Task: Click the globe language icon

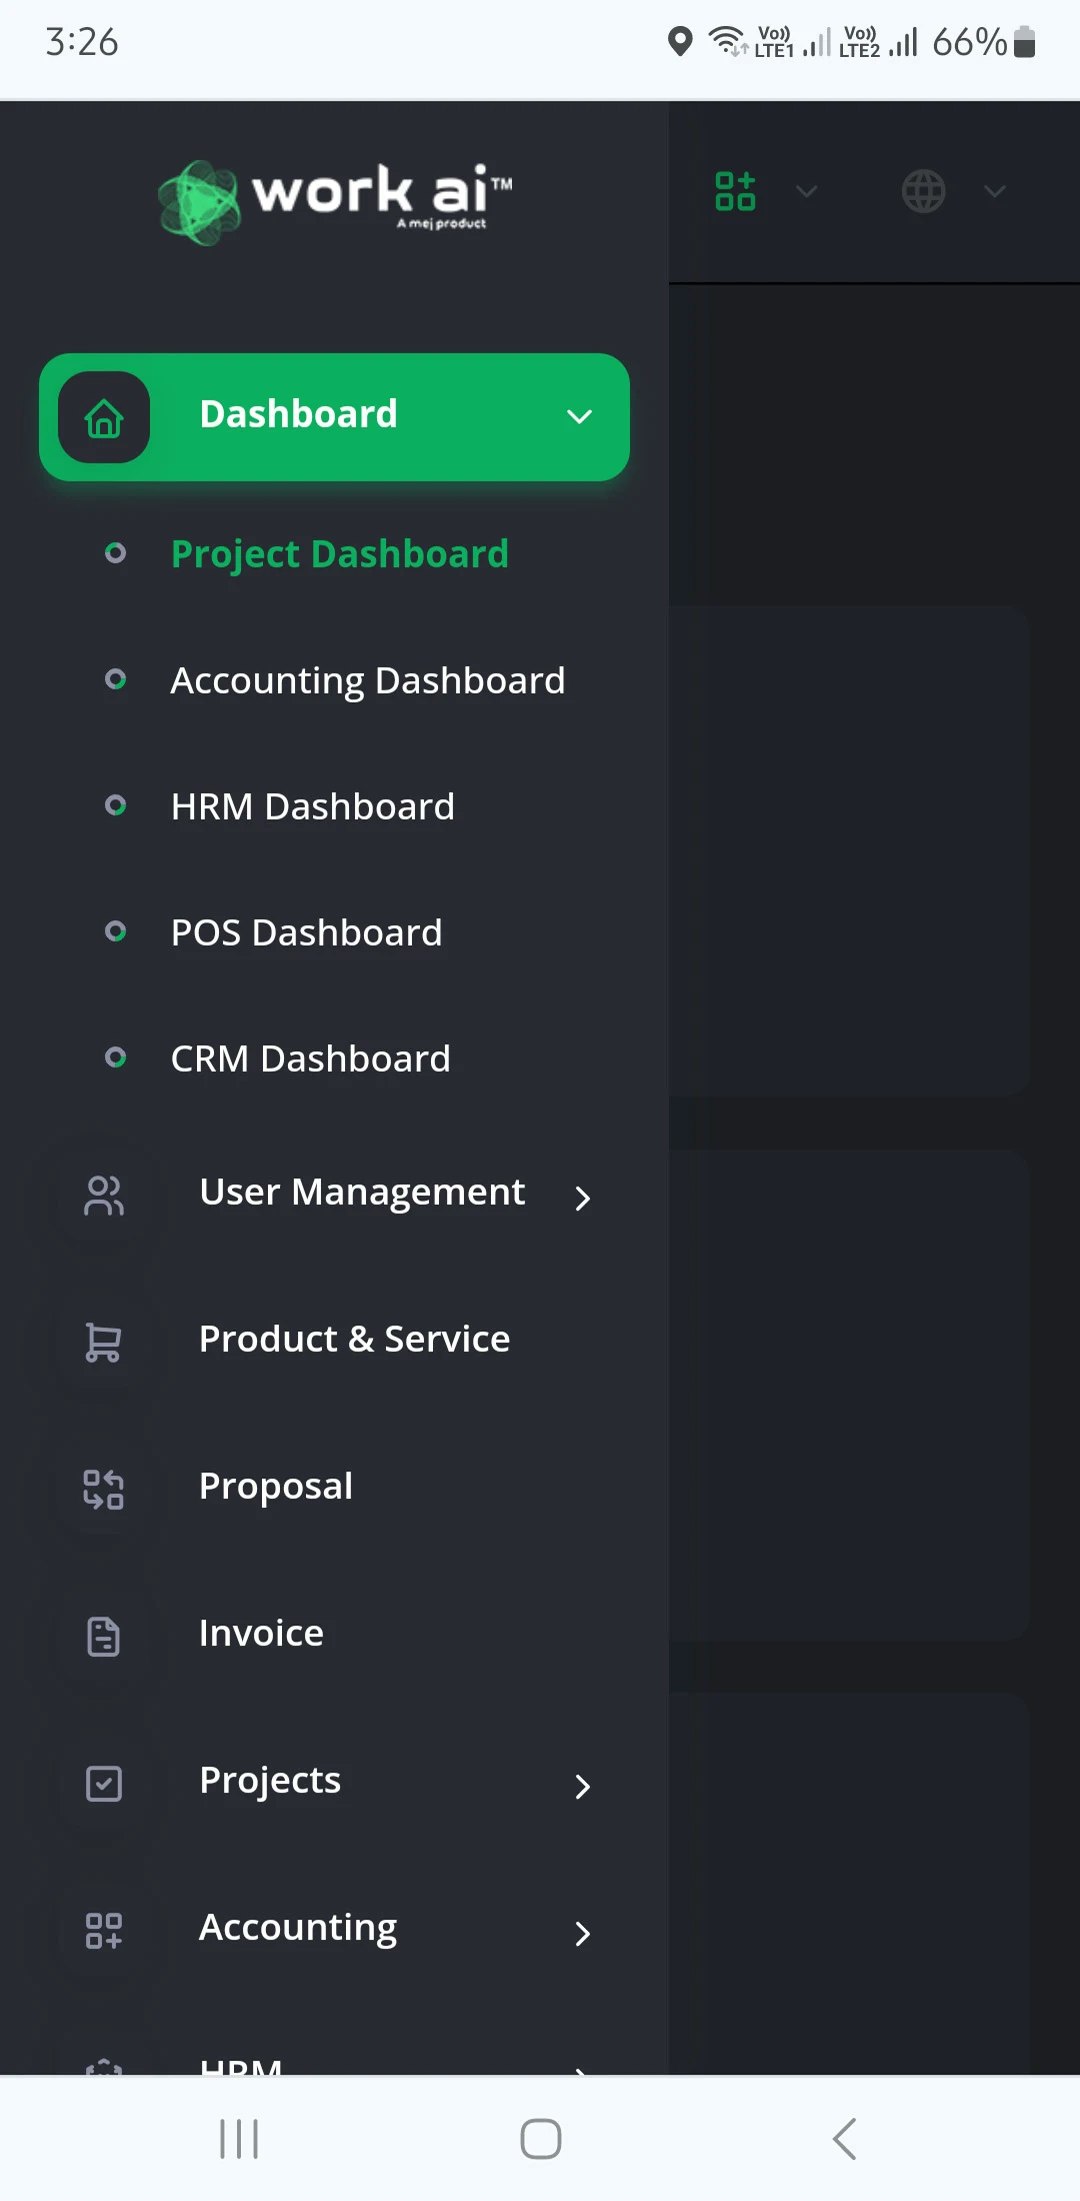Action: 923,191
